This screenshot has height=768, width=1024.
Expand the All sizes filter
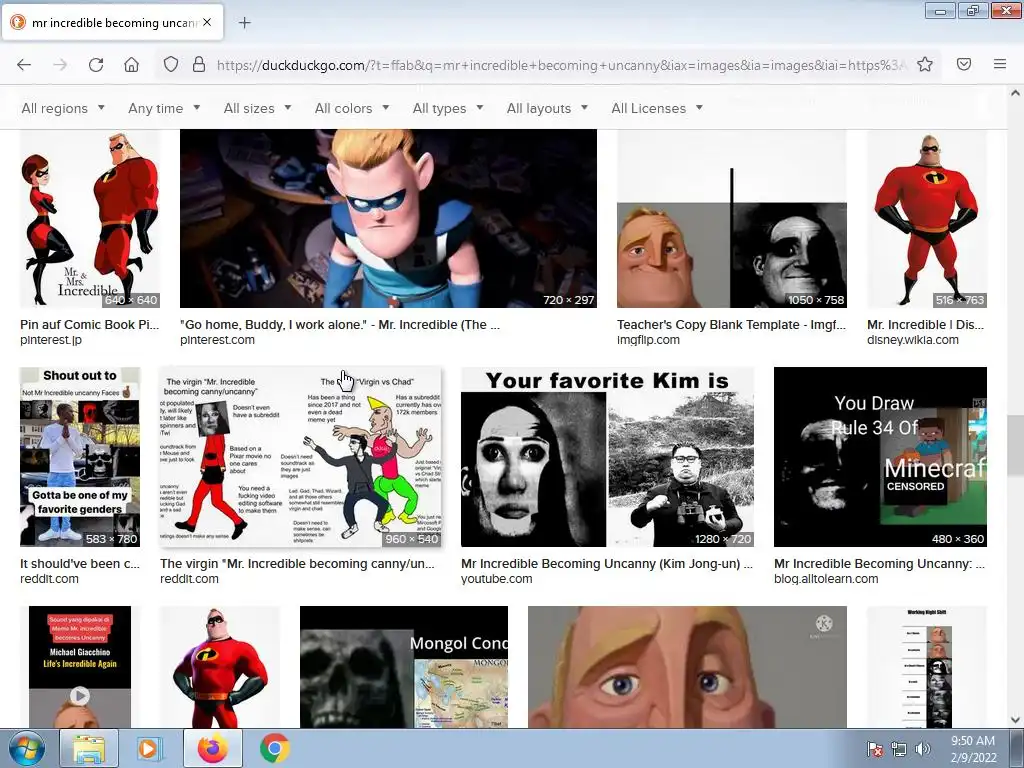[x=257, y=108]
